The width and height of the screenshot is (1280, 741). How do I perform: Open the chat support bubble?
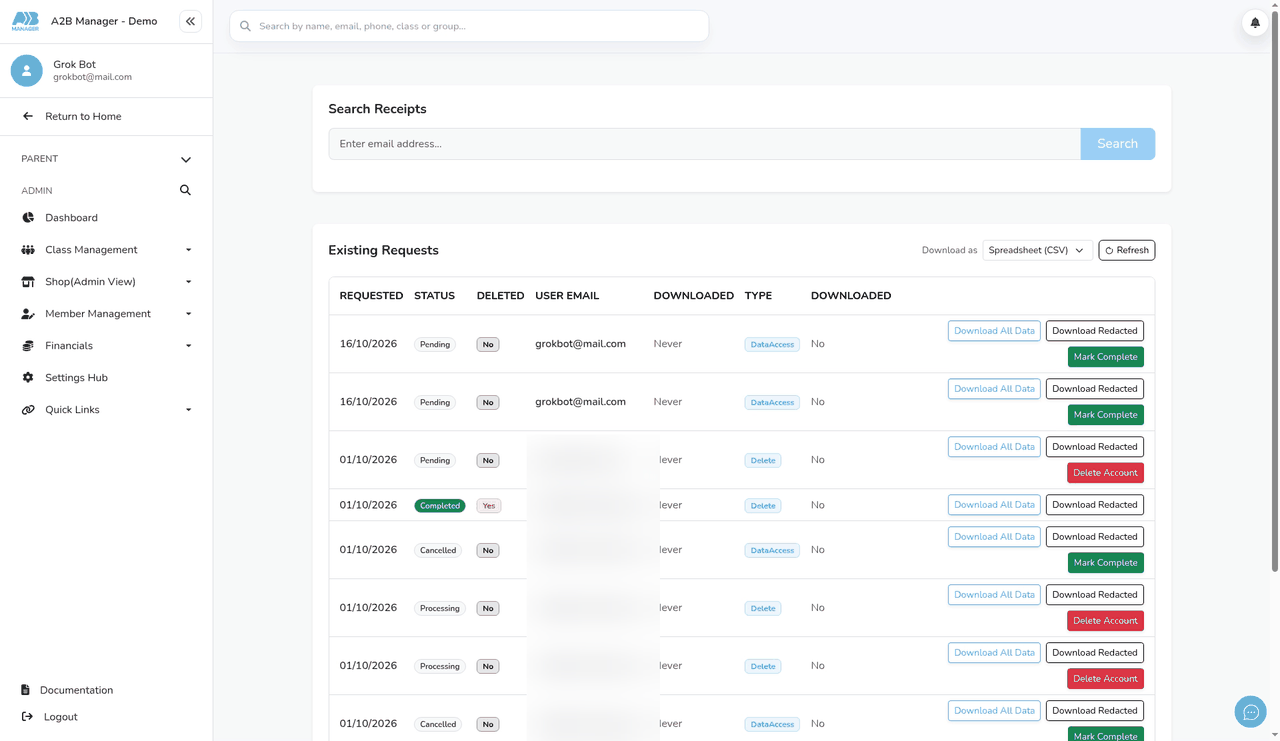(1250, 712)
